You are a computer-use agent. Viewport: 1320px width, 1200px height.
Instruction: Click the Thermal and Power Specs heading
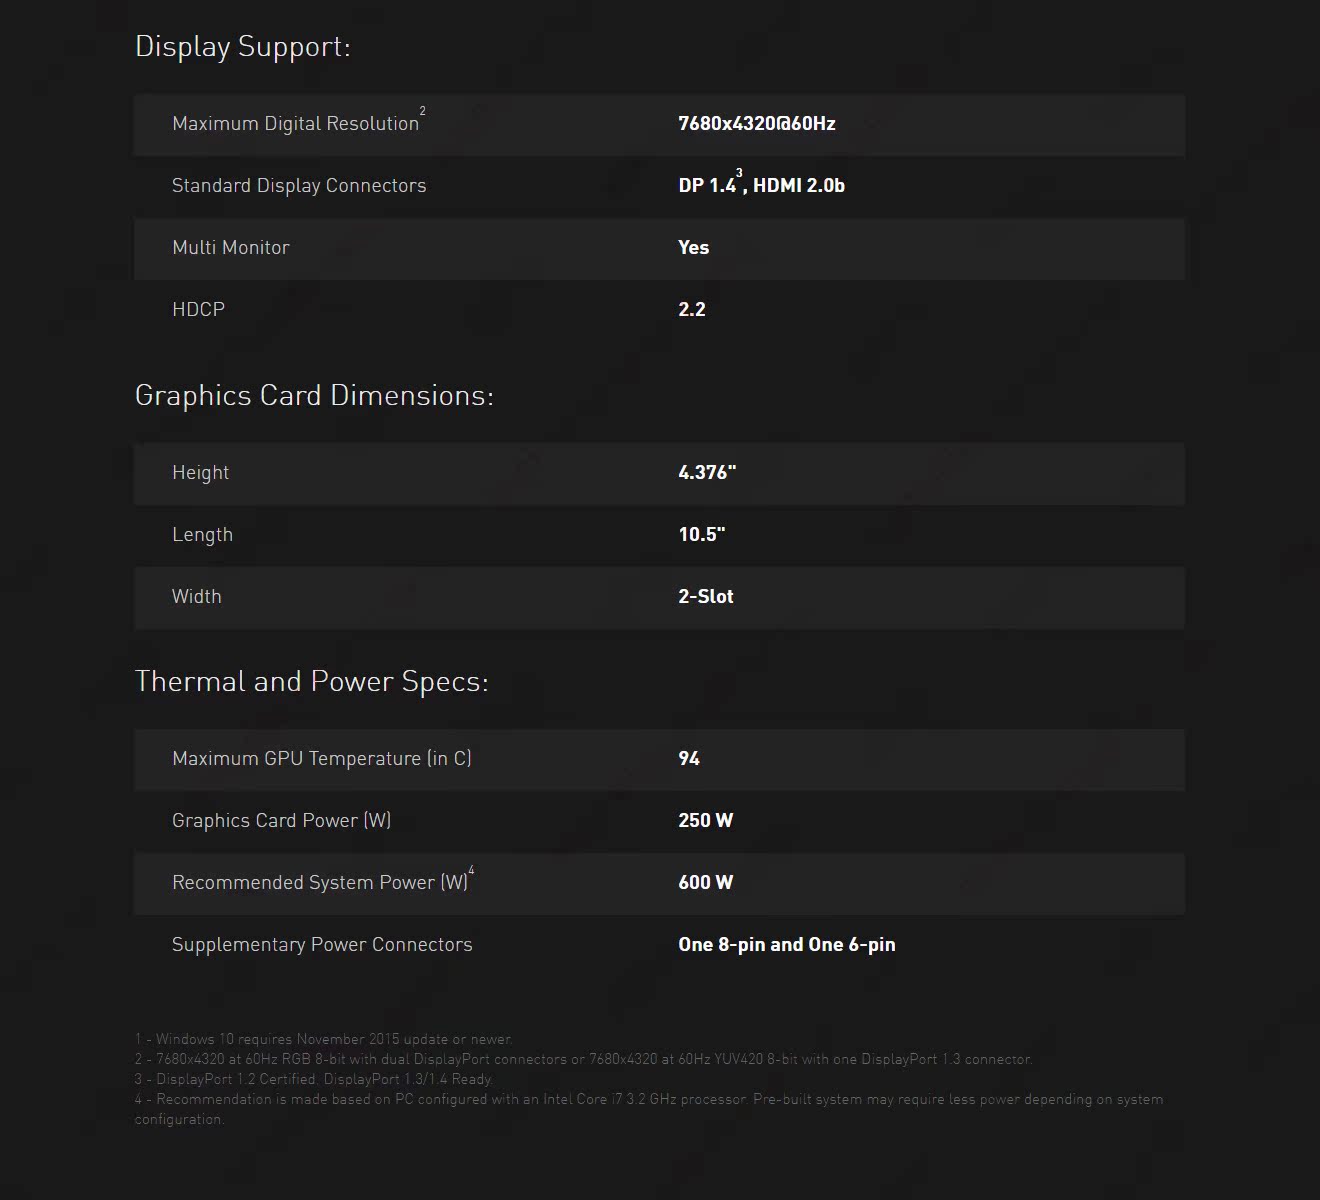click(311, 682)
